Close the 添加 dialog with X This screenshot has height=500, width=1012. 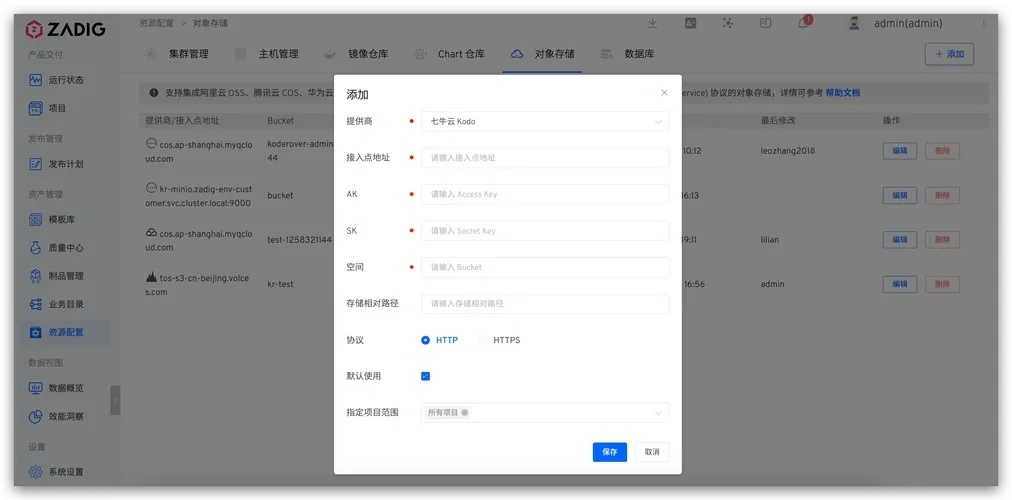click(664, 93)
